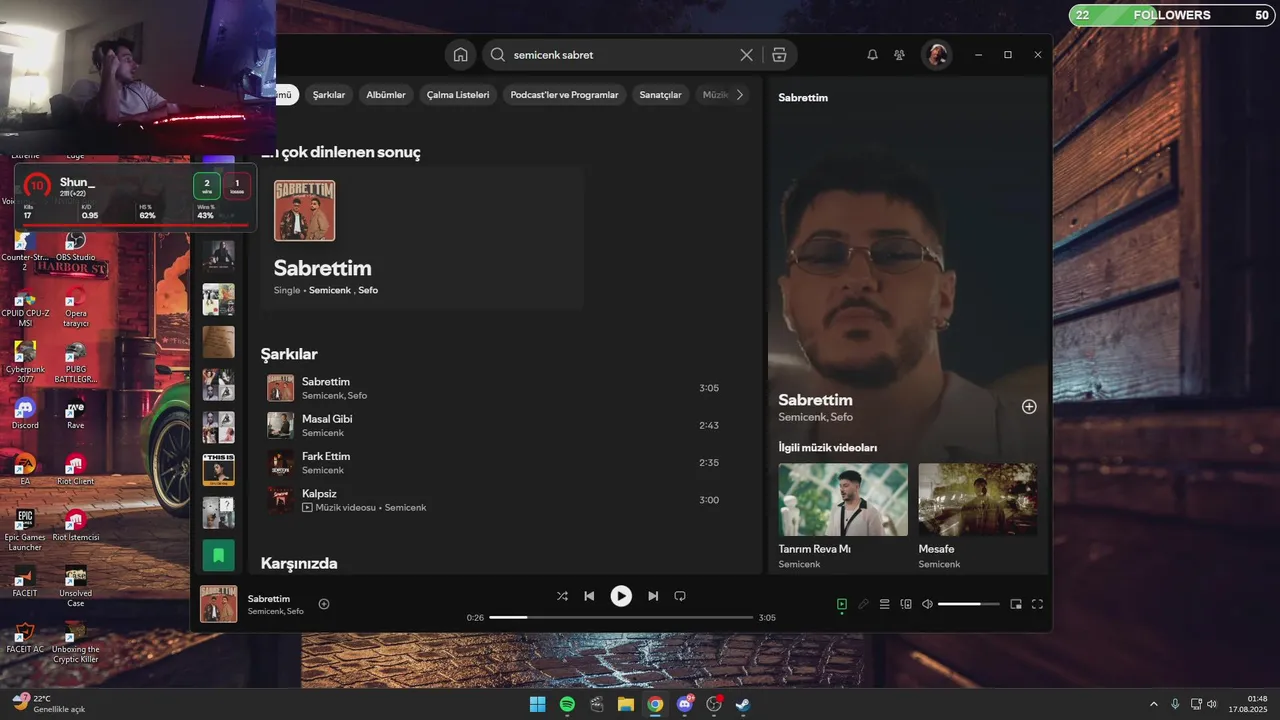Open the PUBG BATTLEGROUNDS desktop shortcut

pos(76,362)
